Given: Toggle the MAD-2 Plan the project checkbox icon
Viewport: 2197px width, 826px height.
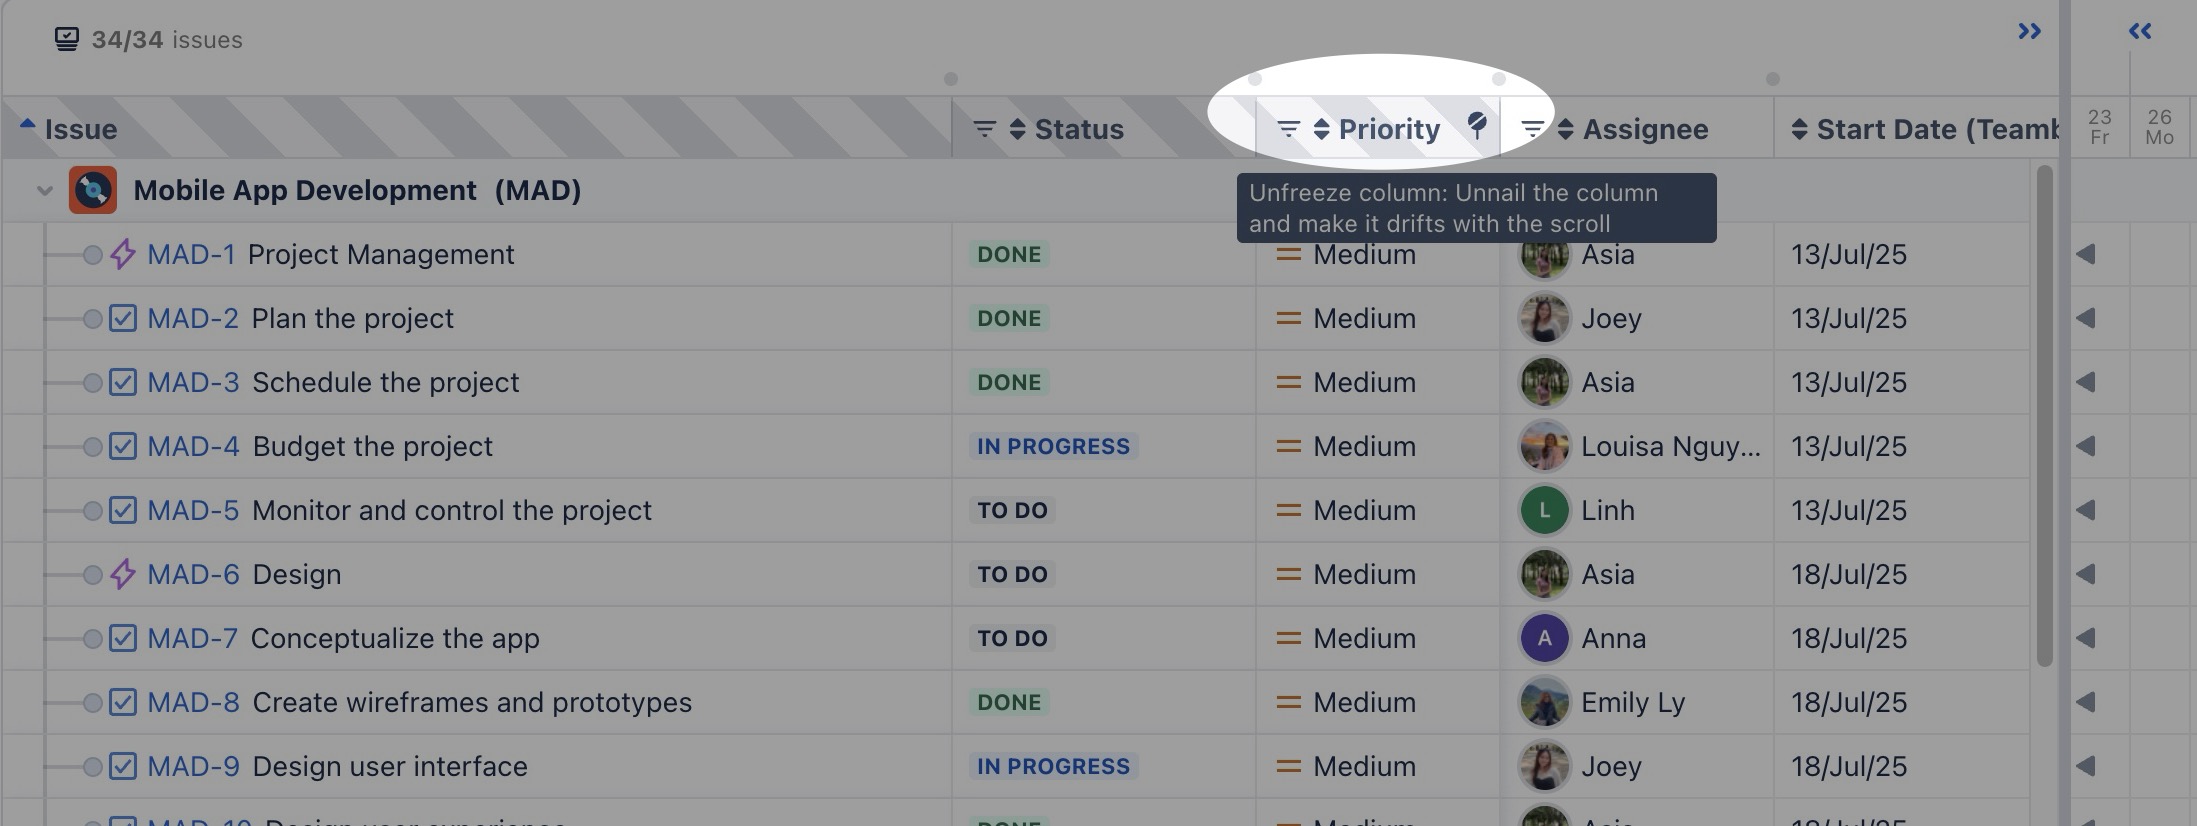Looking at the screenshot, I should [123, 318].
